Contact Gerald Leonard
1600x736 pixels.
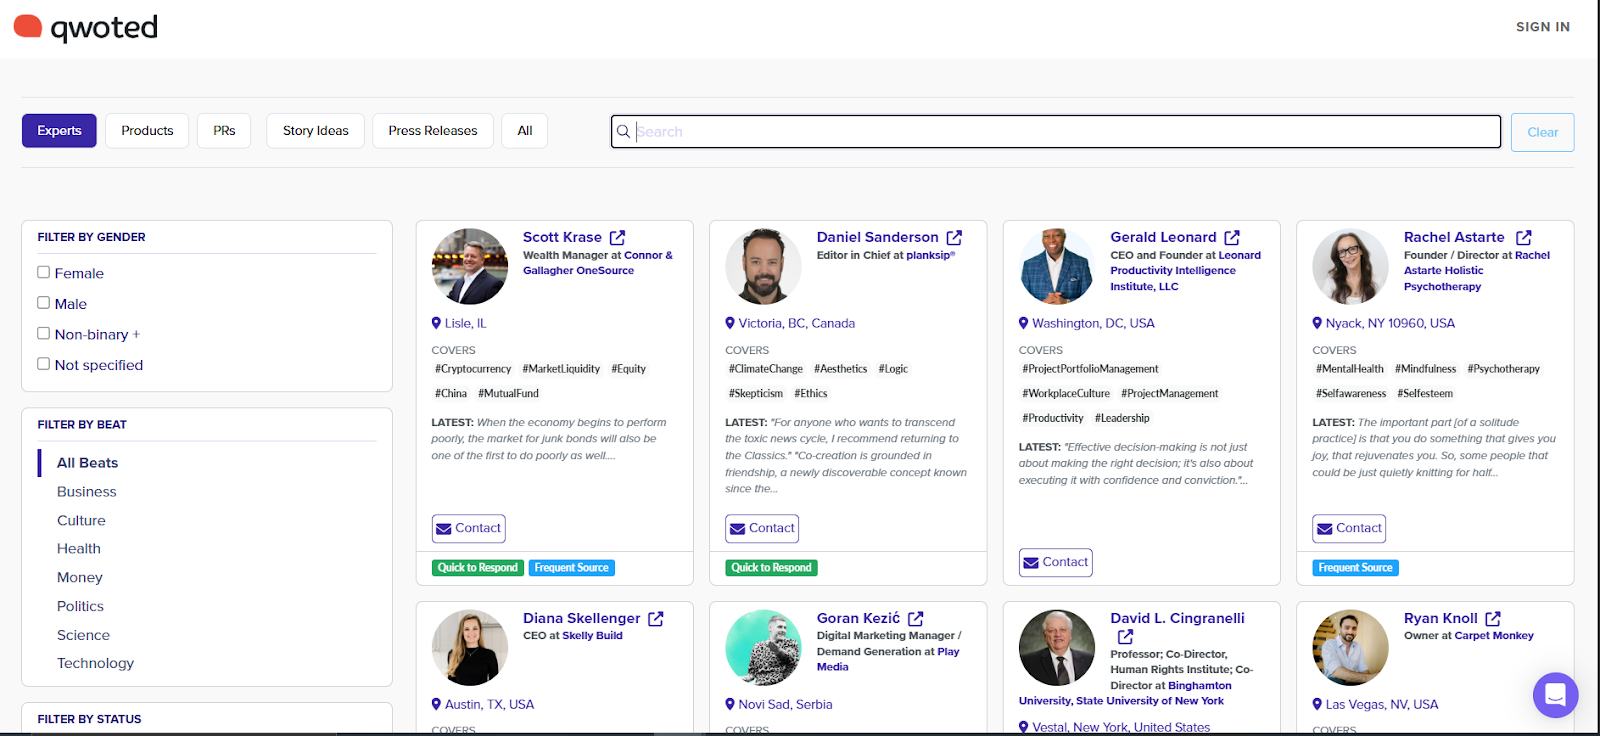[x=1056, y=562]
